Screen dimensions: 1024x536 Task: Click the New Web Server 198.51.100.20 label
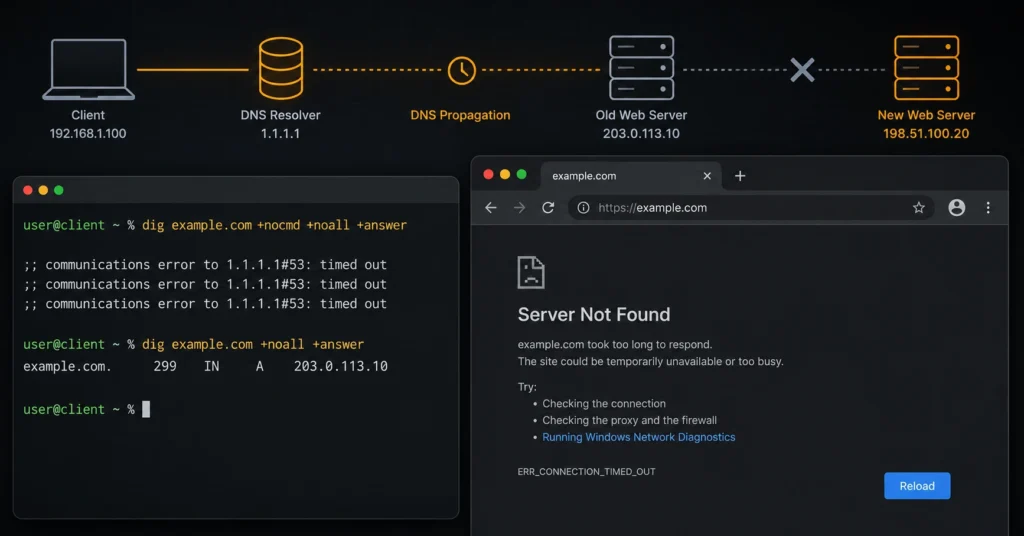[x=926, y=124]
